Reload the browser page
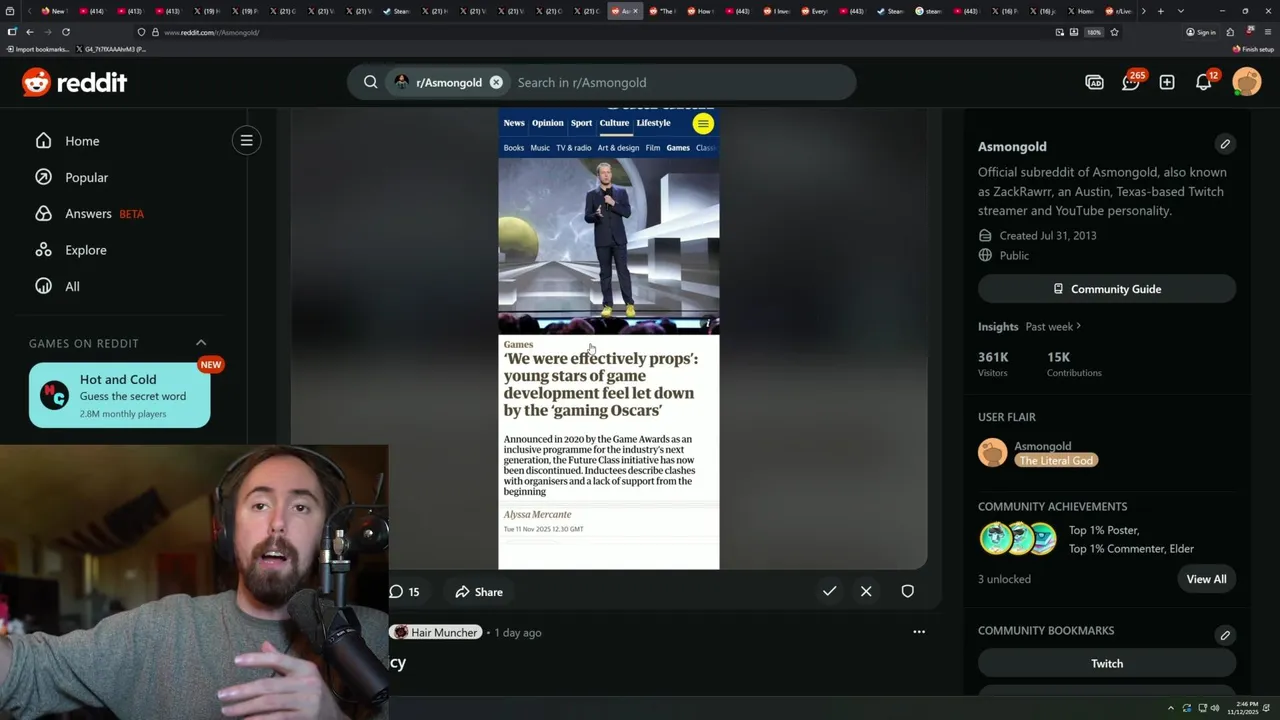Viewport: 1280px width, 720px height. pos(66,32)
